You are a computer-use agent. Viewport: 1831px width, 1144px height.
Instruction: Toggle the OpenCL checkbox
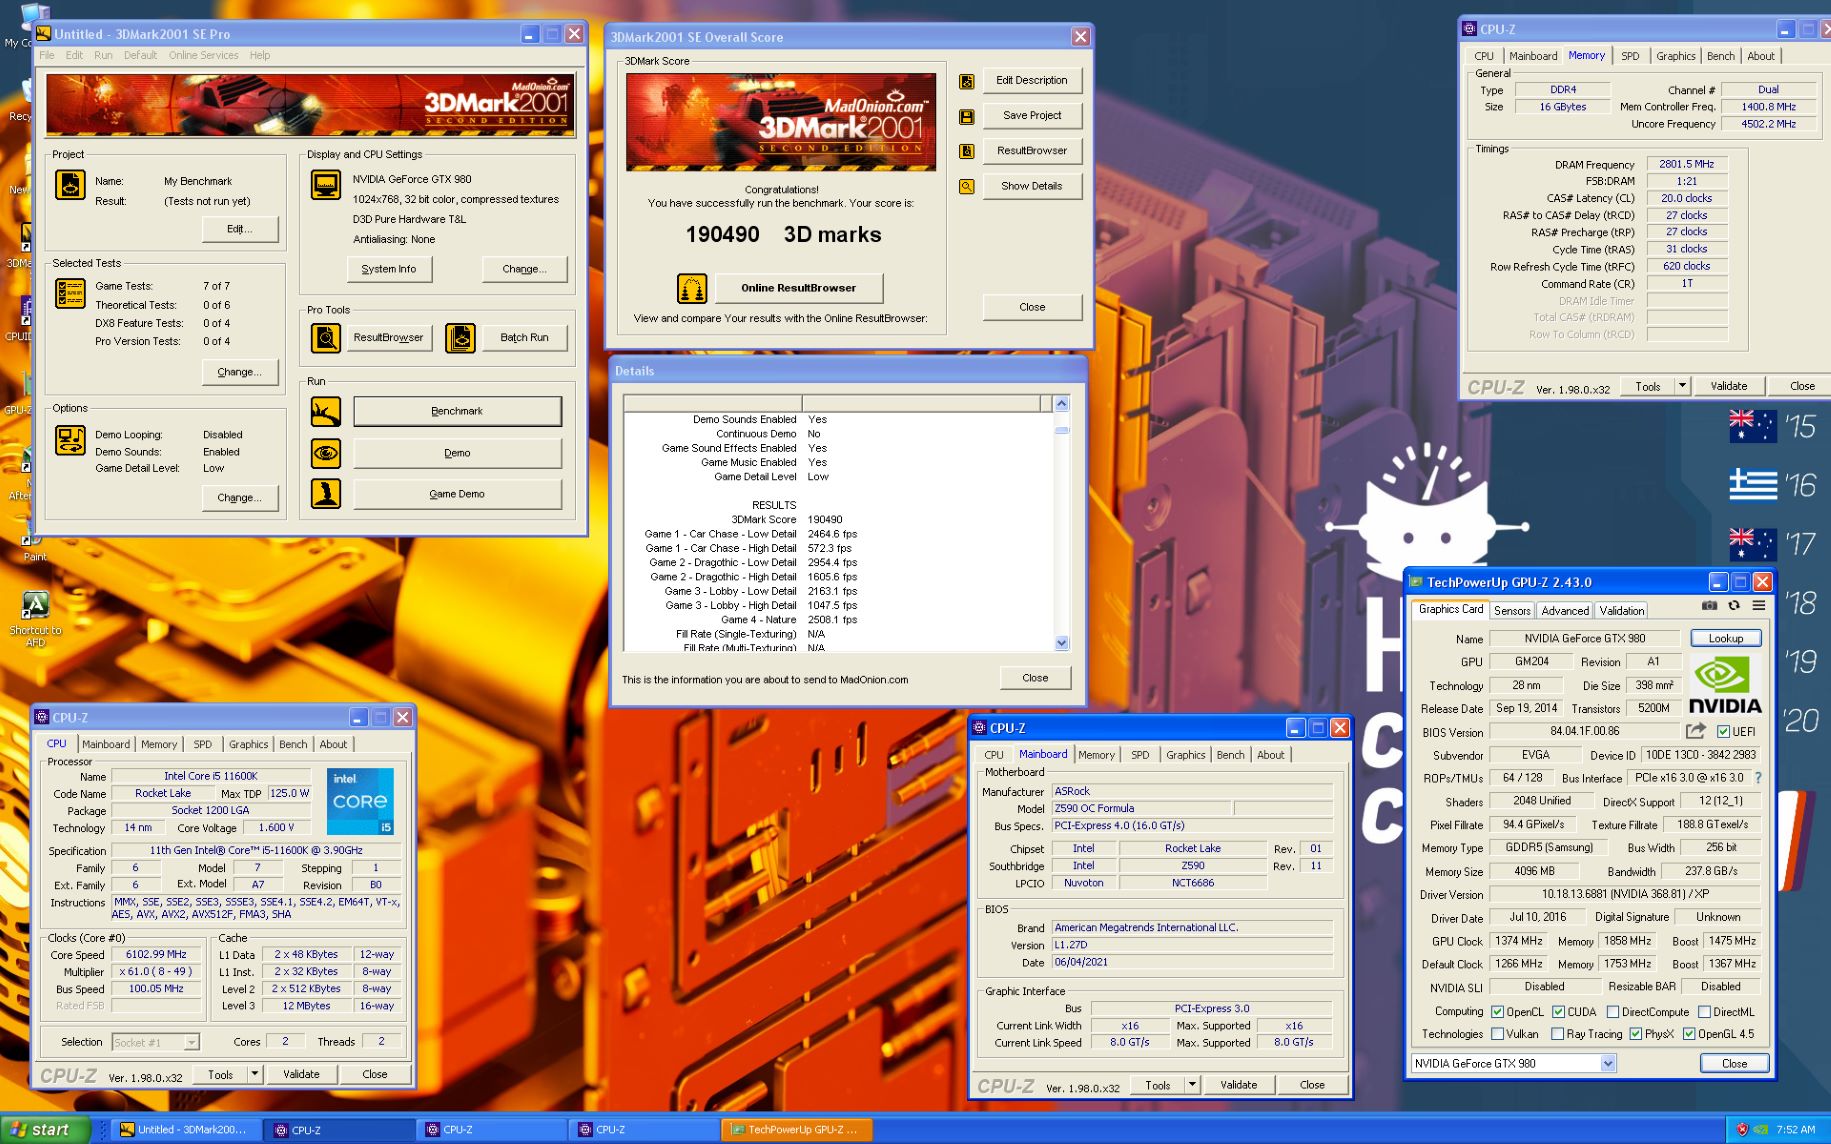pyautogui.click(x=1498, y=1012)
